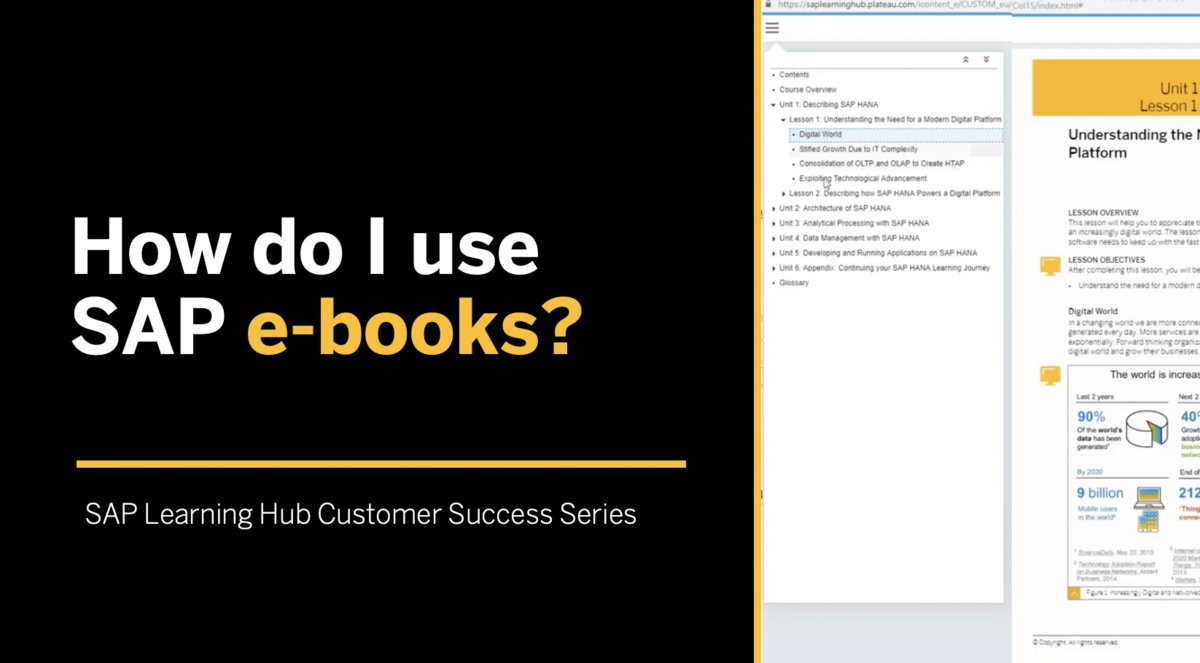This screenshot has width=1200, height=663.
Task: Expand Lesson 2 about SAP HANA digital platform
Action: [x=785, y=193]
